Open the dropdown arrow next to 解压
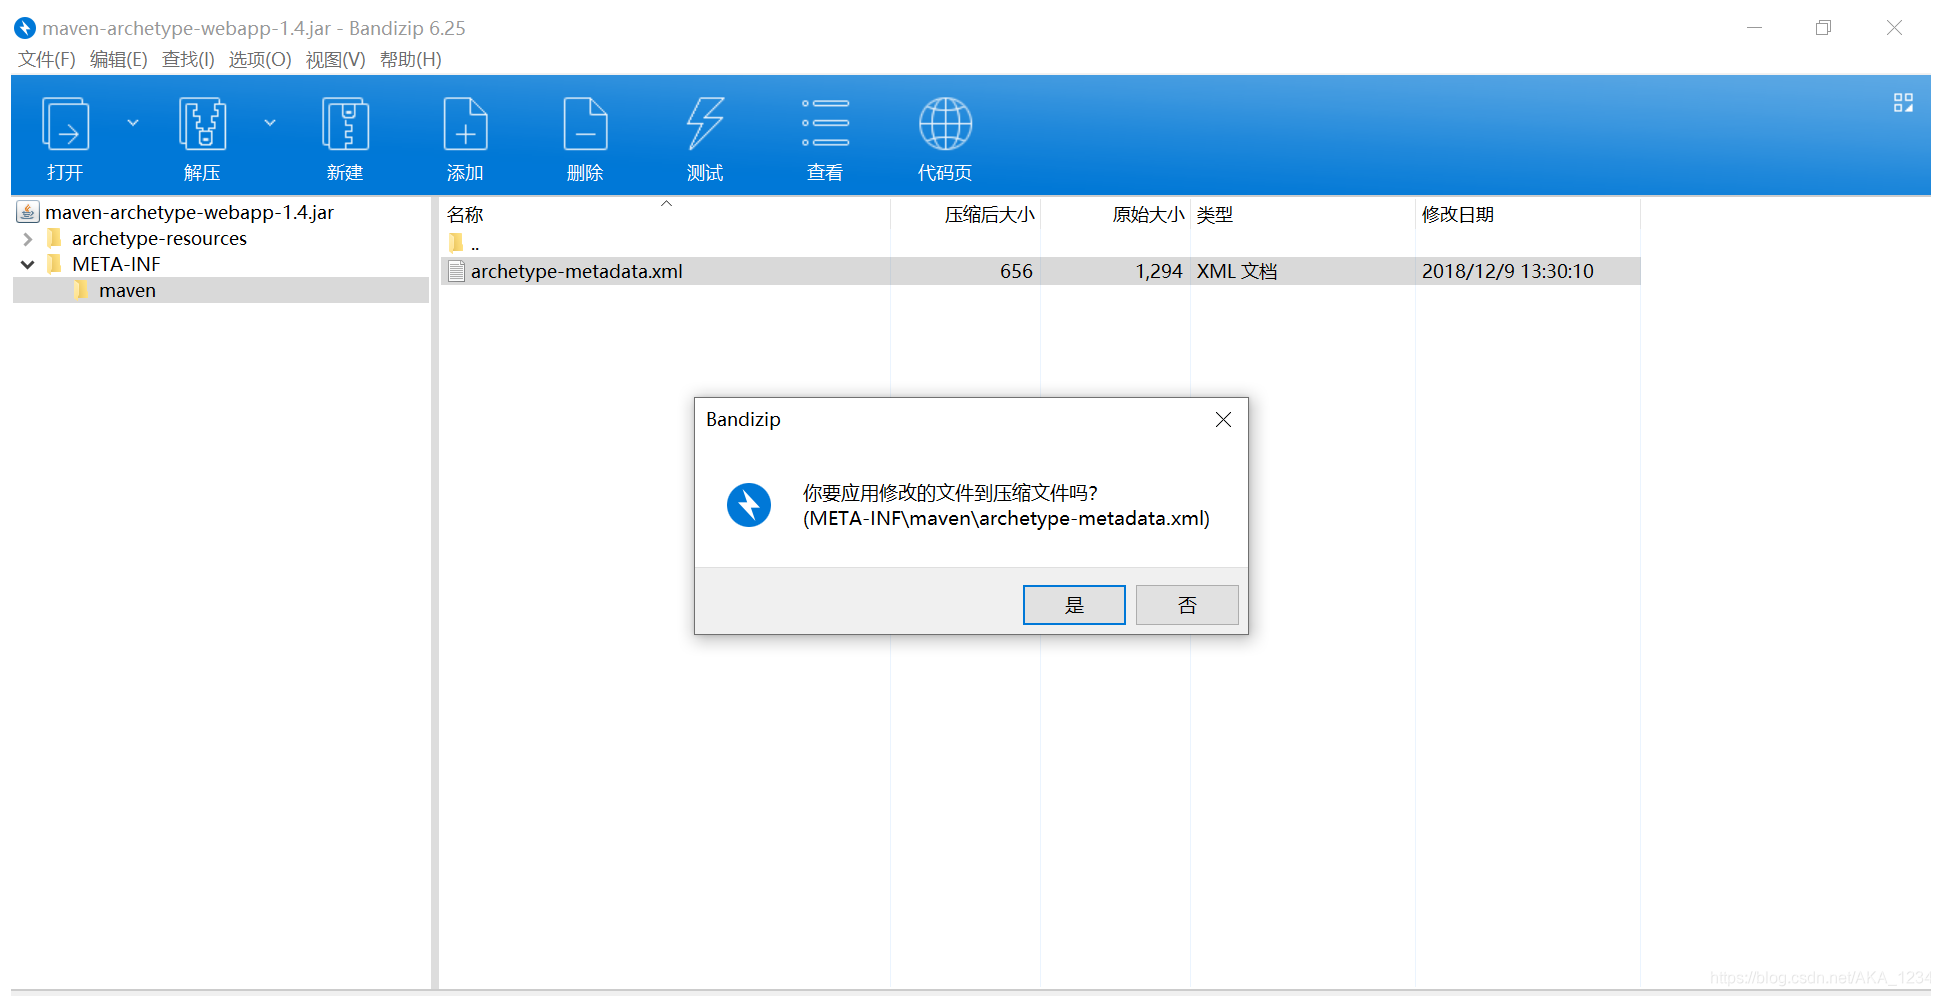 270,123
